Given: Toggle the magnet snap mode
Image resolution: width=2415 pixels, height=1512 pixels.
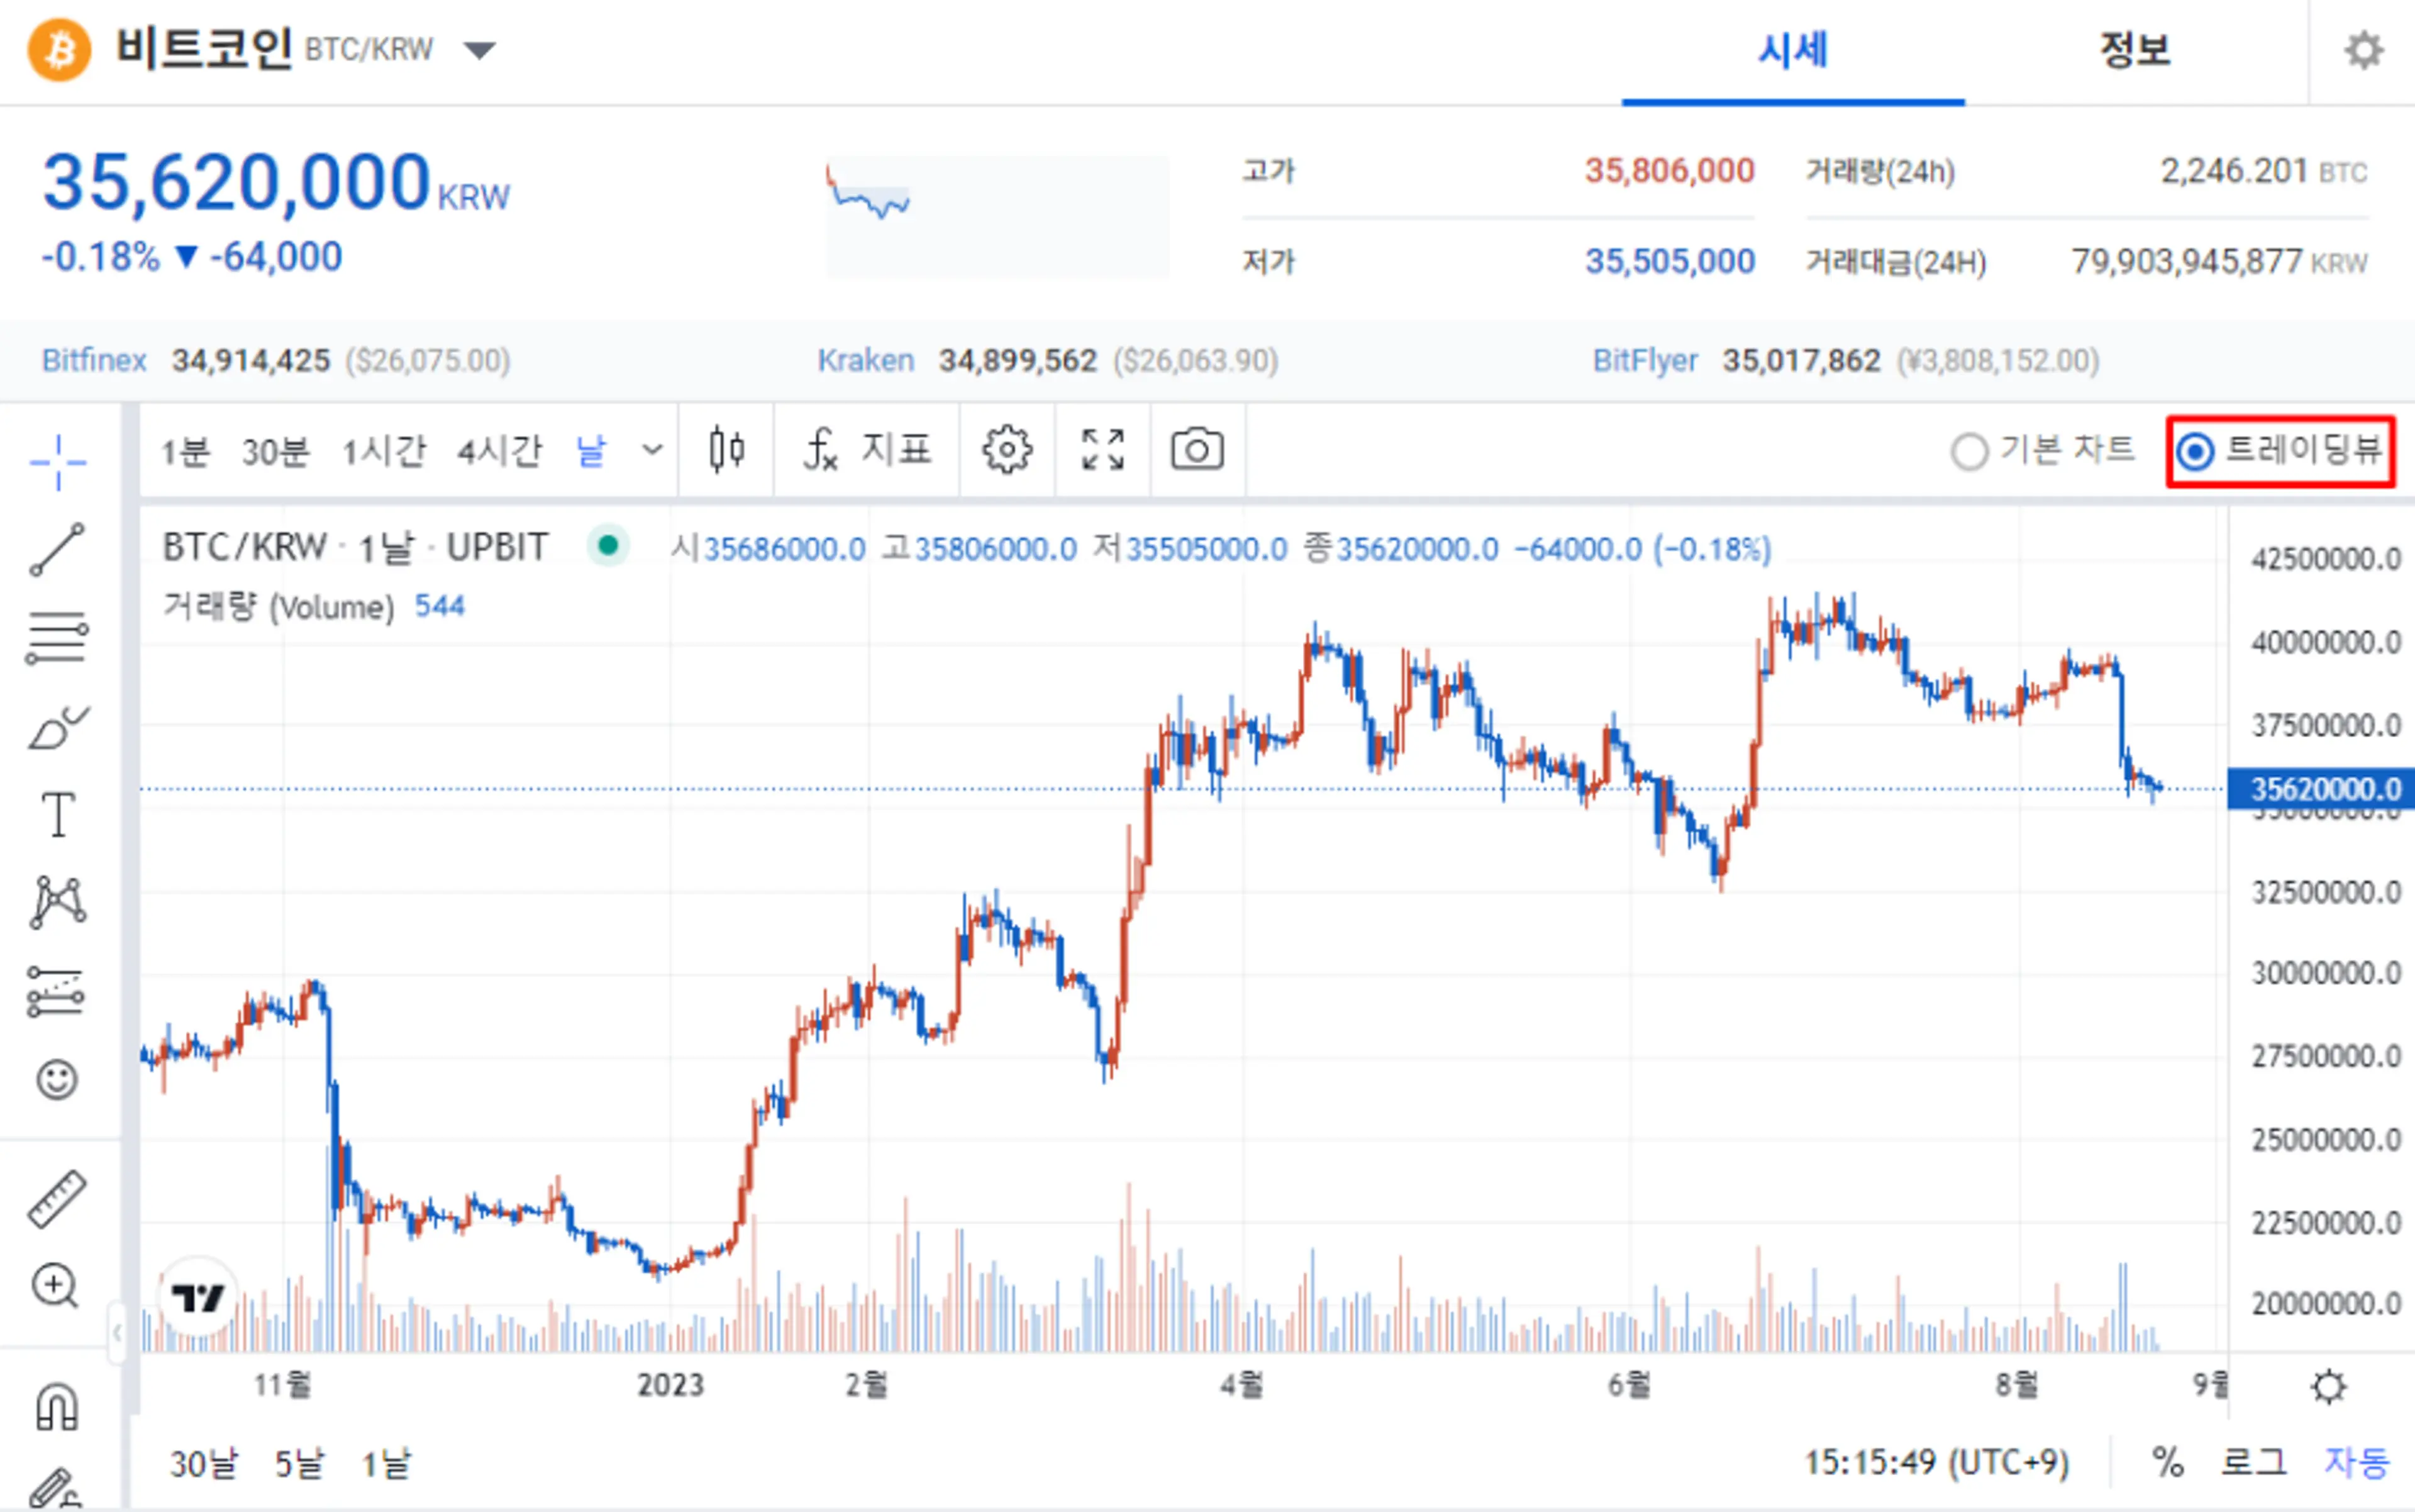Looking at the screenshot, I should click(x=57, y=1406).
